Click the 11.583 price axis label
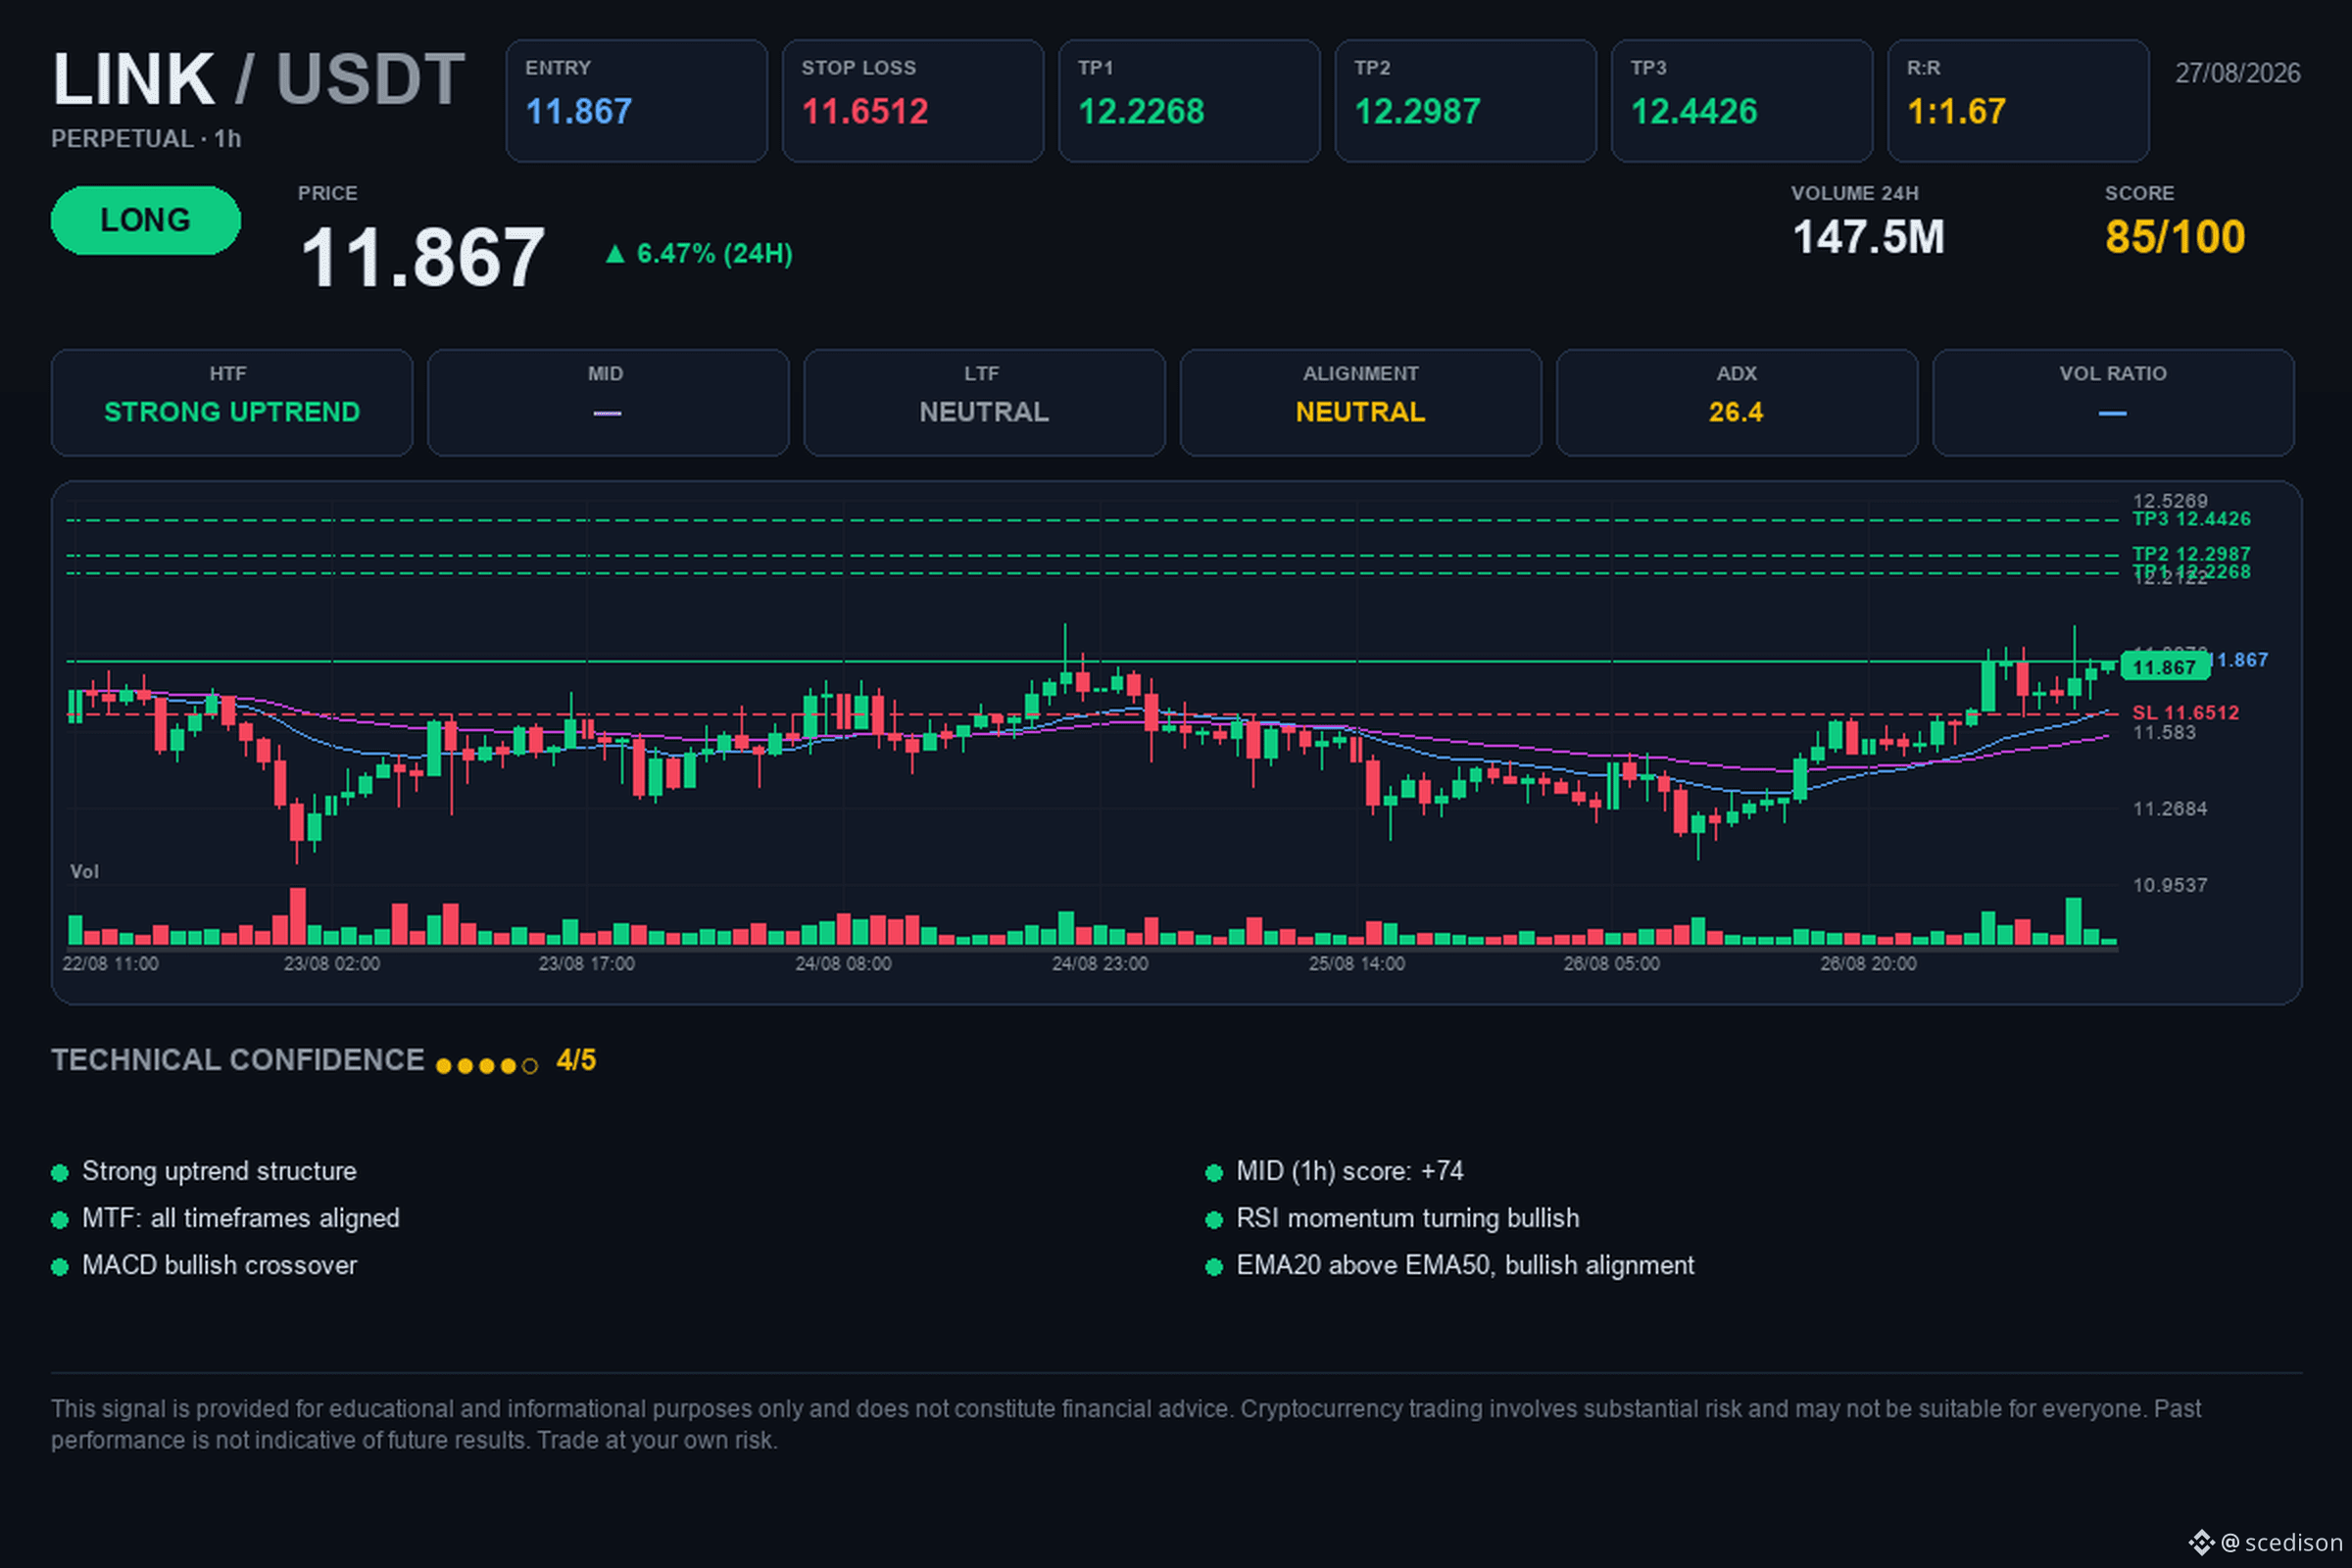 click(x=2164, y=733)
